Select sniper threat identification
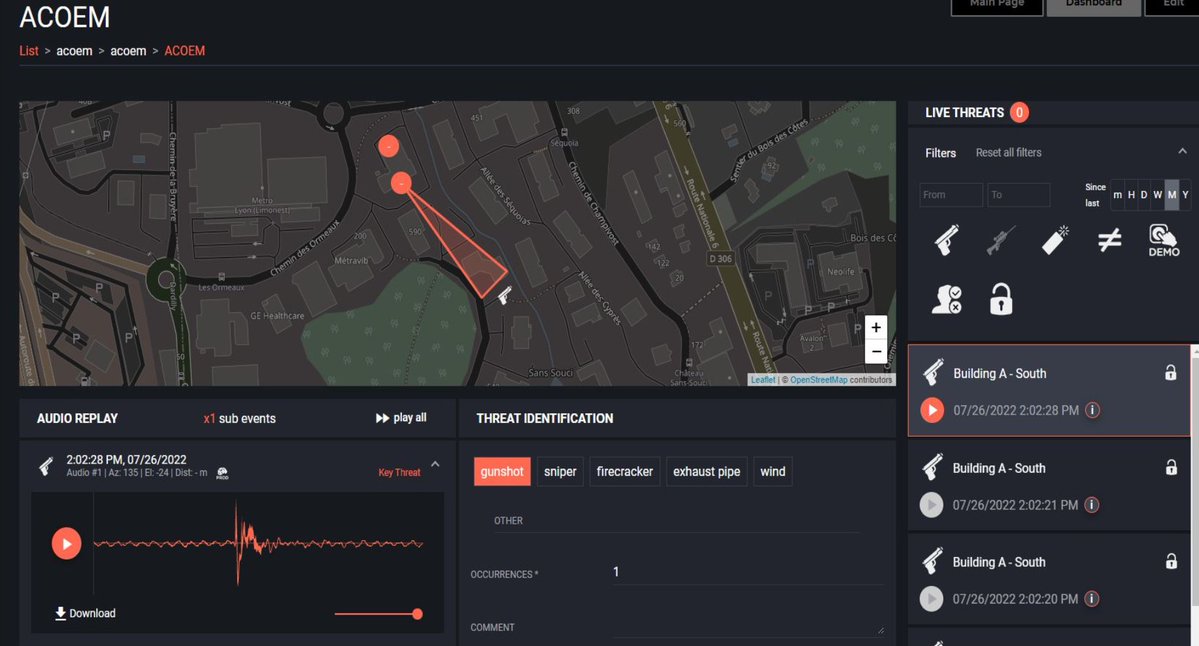The image size is (1199, 646). coord(560,472)
